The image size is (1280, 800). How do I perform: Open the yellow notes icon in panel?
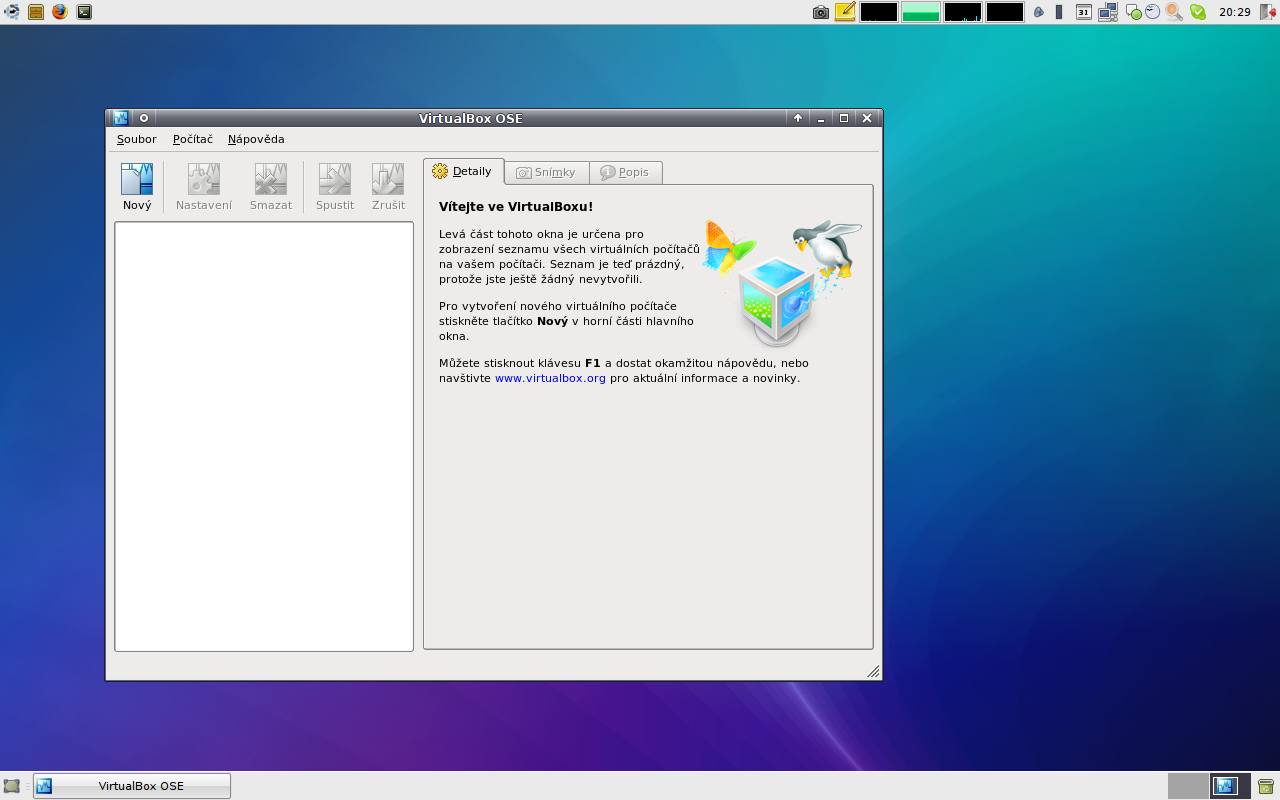[x=845, y=12]
